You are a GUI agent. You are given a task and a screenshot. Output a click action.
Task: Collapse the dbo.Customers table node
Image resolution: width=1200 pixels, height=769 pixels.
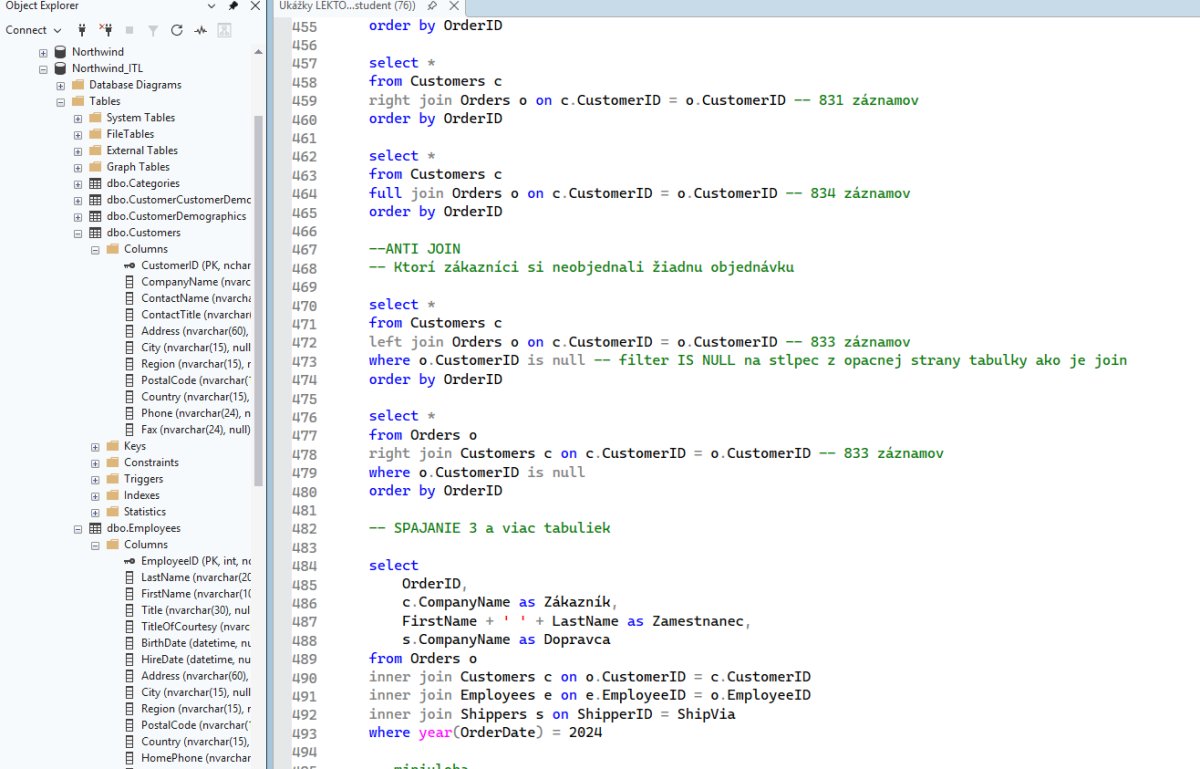coord(78,233)
